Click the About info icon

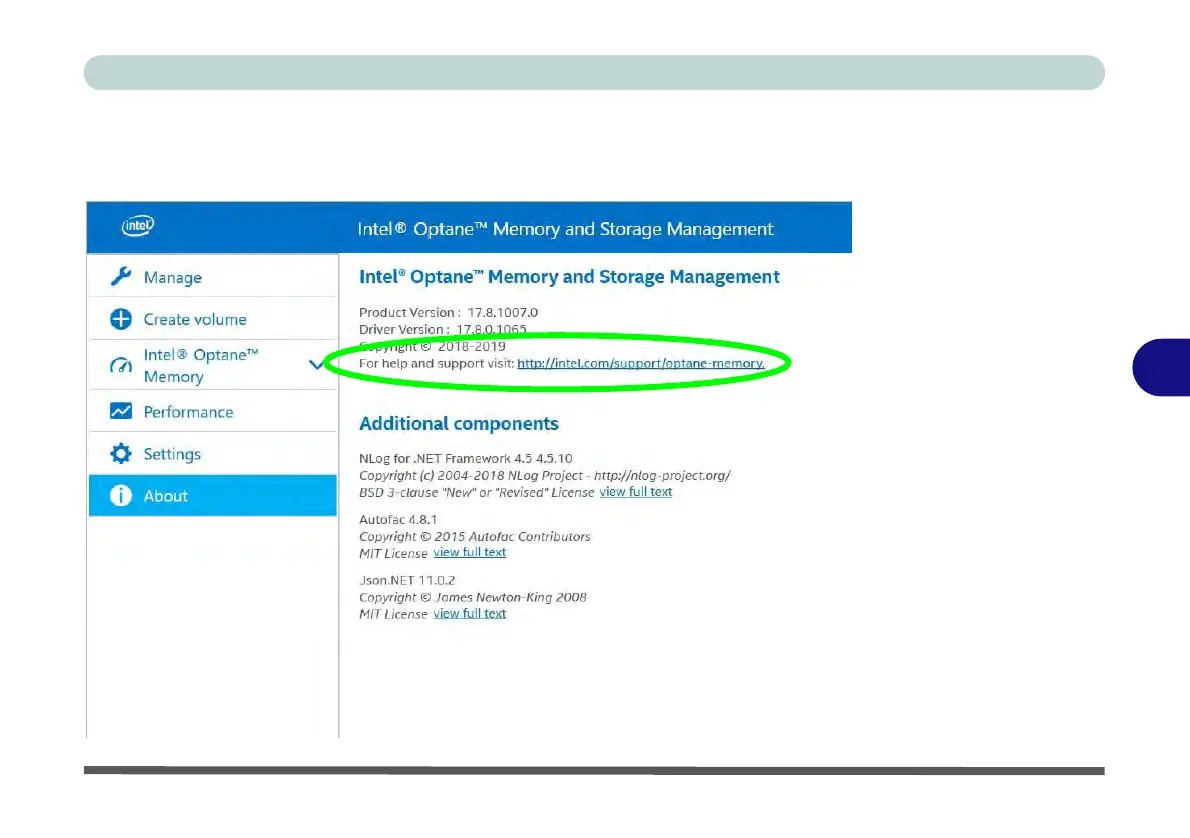pyautogui.click(x=121, y=495)
